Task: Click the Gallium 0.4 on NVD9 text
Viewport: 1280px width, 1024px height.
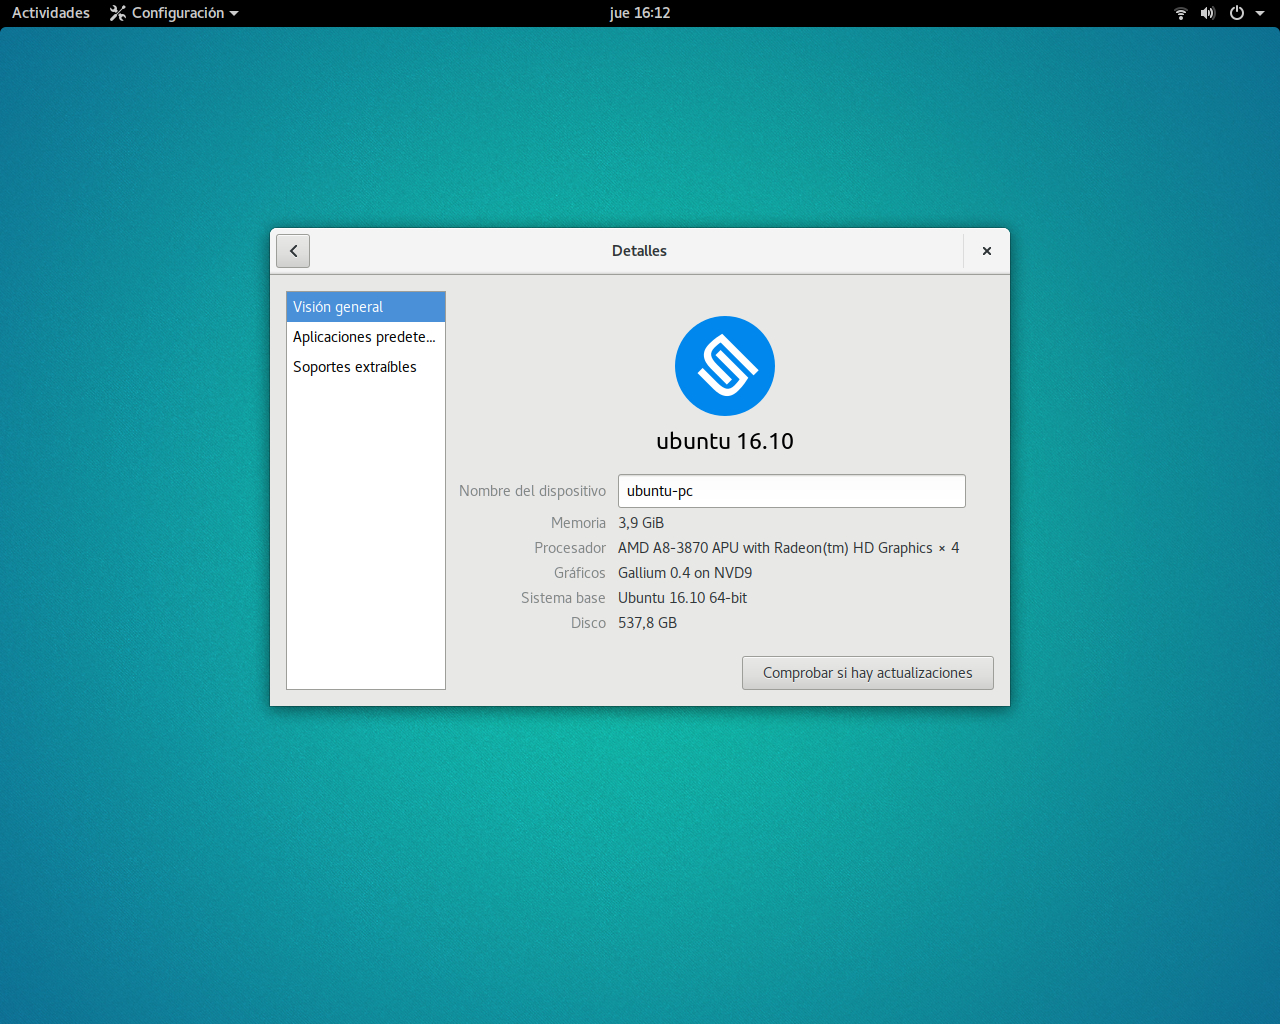Action: (685, 573)
